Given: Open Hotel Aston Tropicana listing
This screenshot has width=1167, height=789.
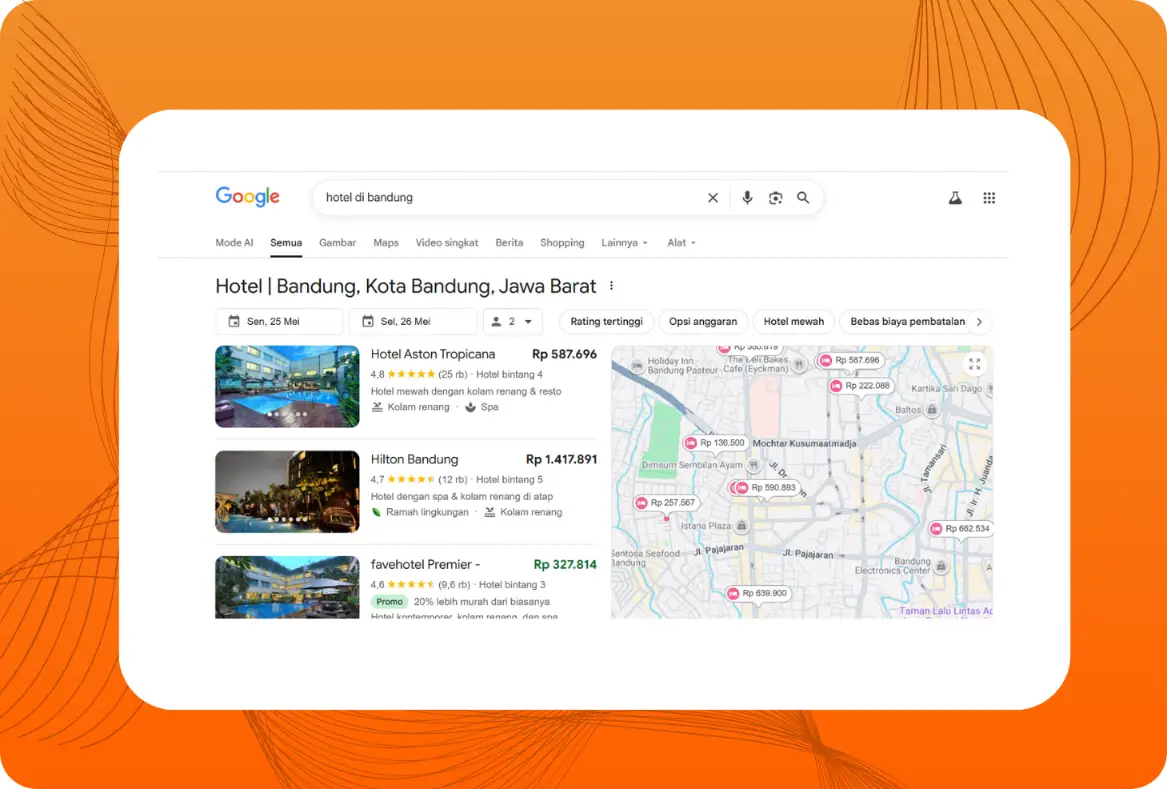Looking at the screenshot, I should (432, 354).
